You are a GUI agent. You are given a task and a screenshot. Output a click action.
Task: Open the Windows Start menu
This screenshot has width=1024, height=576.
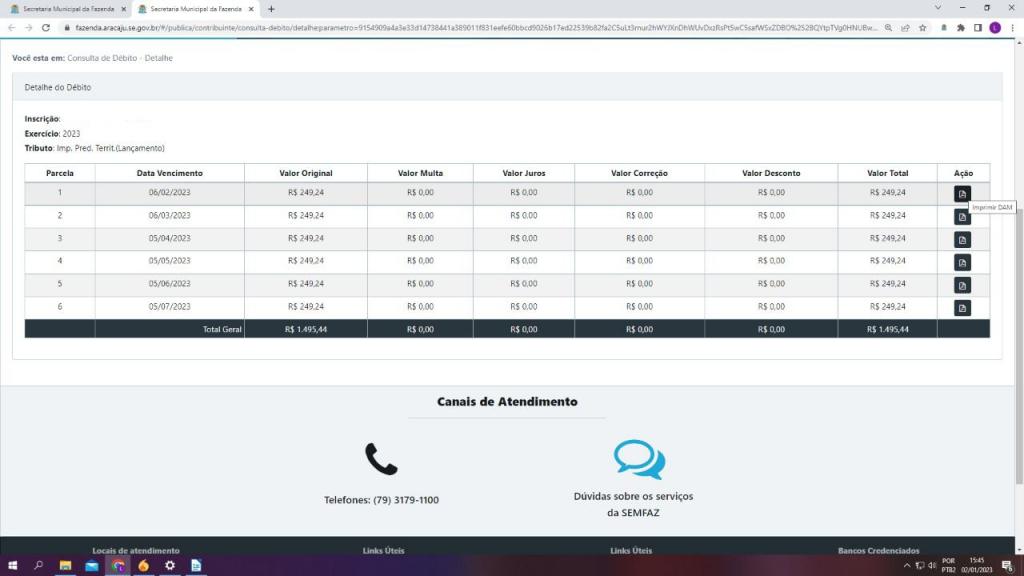pyautogui.click(x=12, y=565)
